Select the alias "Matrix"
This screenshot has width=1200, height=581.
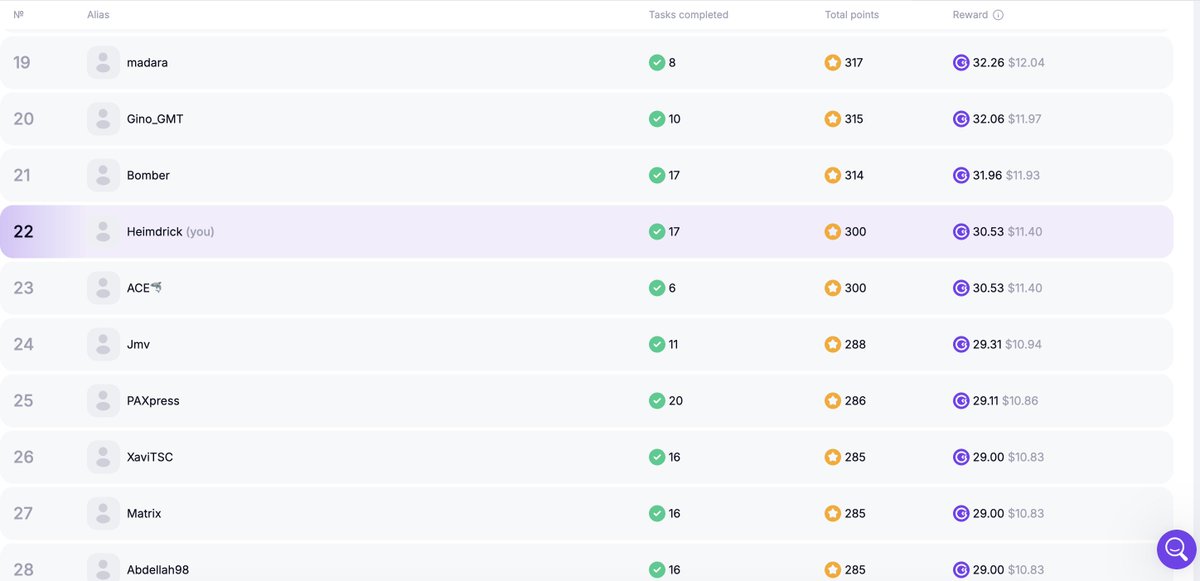144,513
